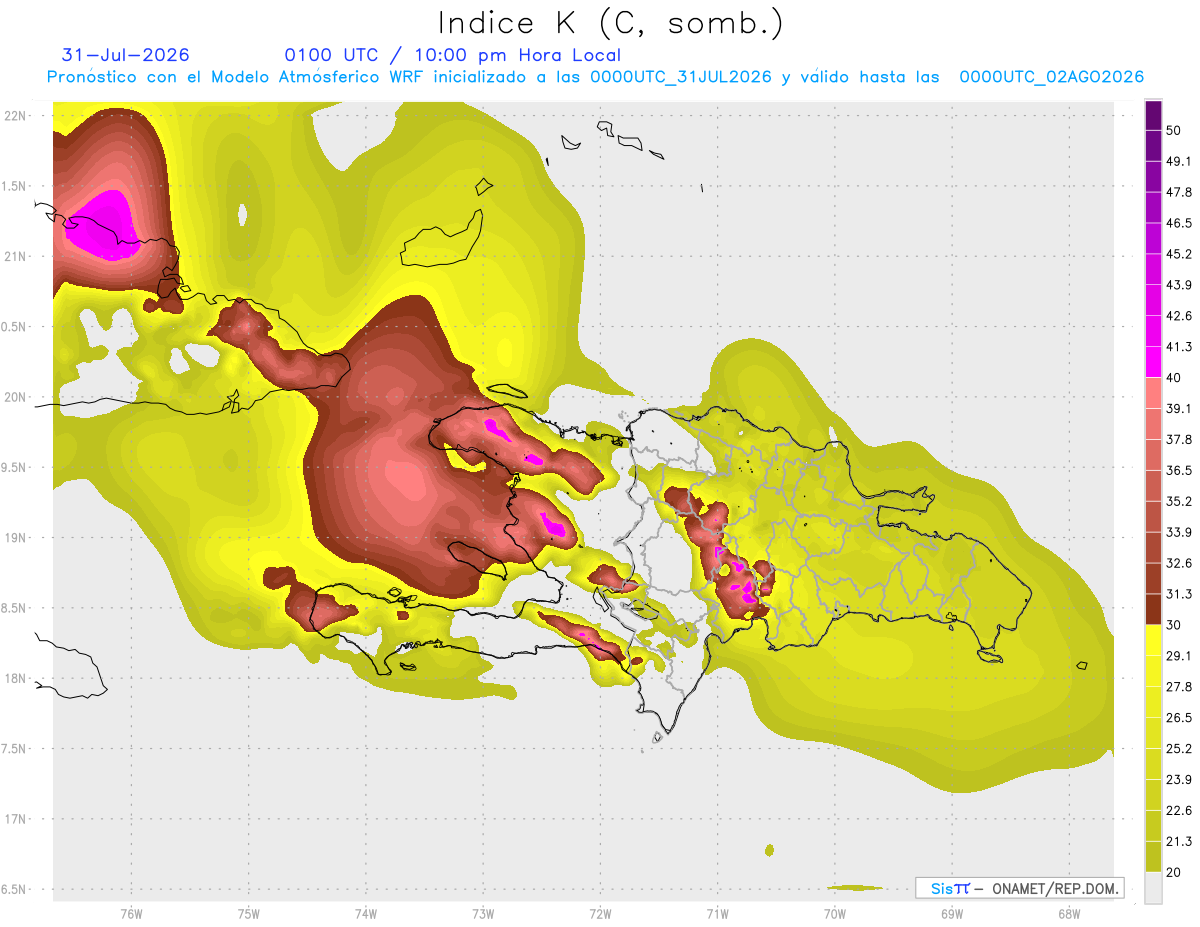
Task: Click the legend value "26.5"
Action: click(1179, 717)
